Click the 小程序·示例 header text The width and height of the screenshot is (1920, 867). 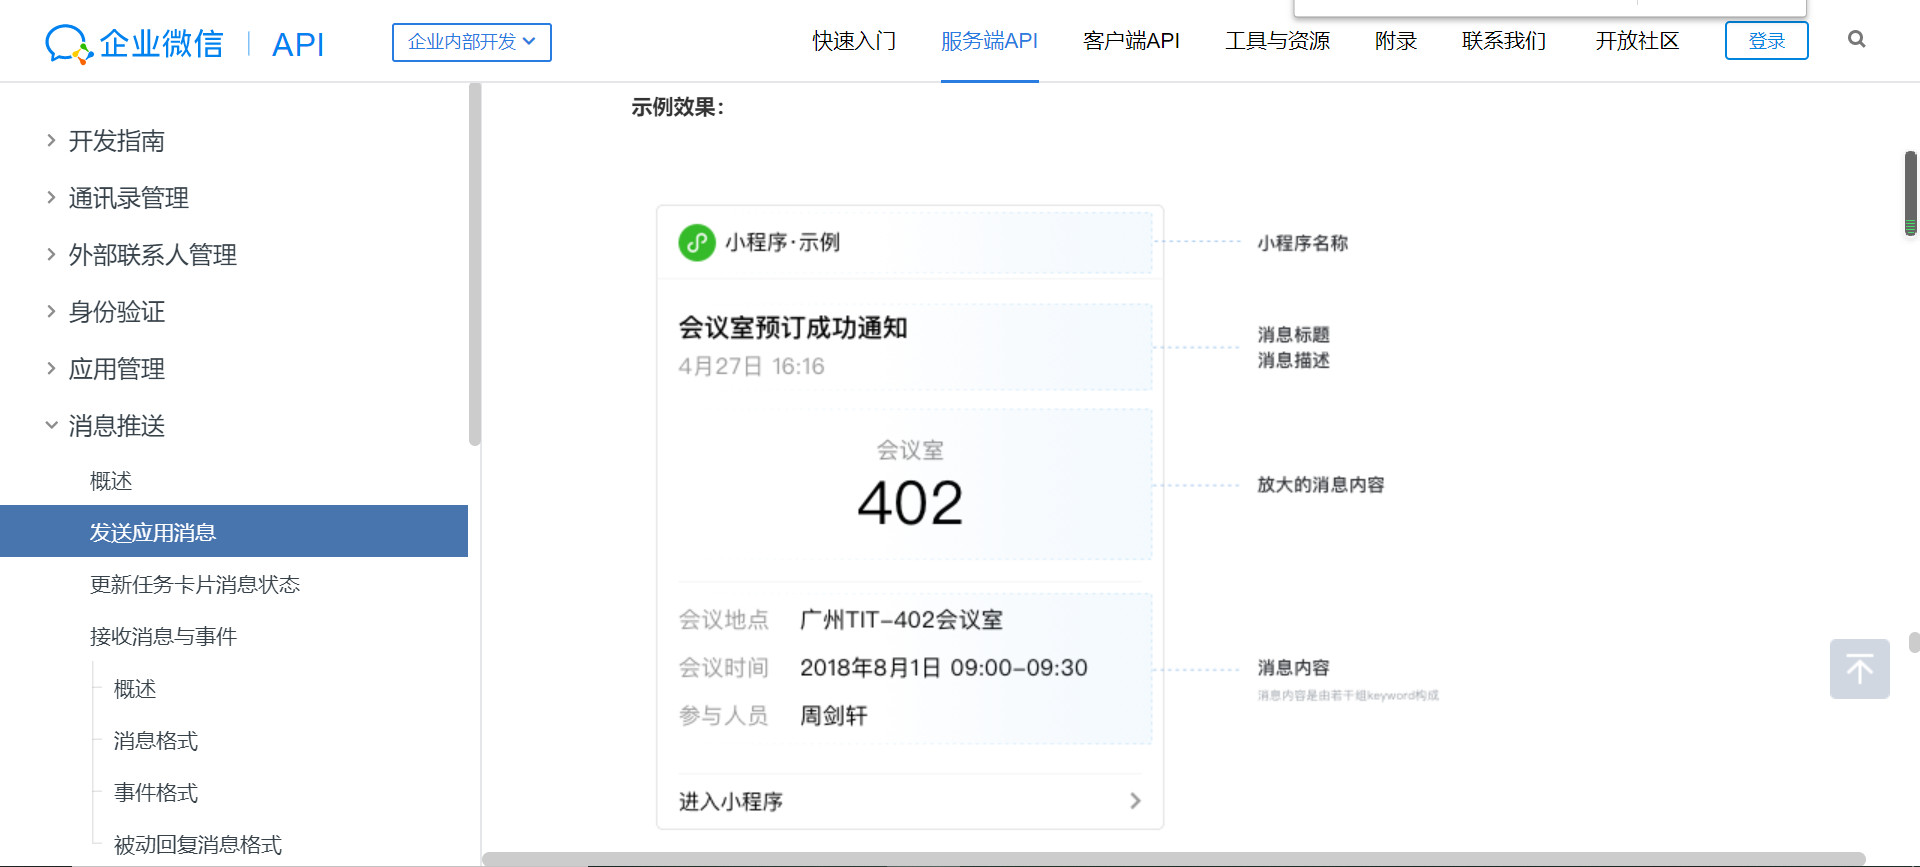click(783, 242)
